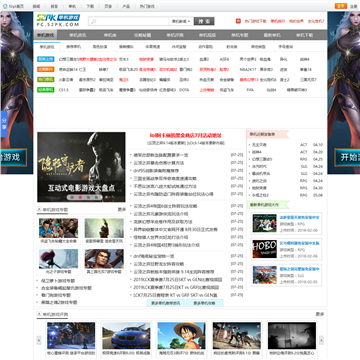Image resolution: width=360 pixels, height=360 pixels.
Task: Click the dark search button
Action: click(204, 21)
